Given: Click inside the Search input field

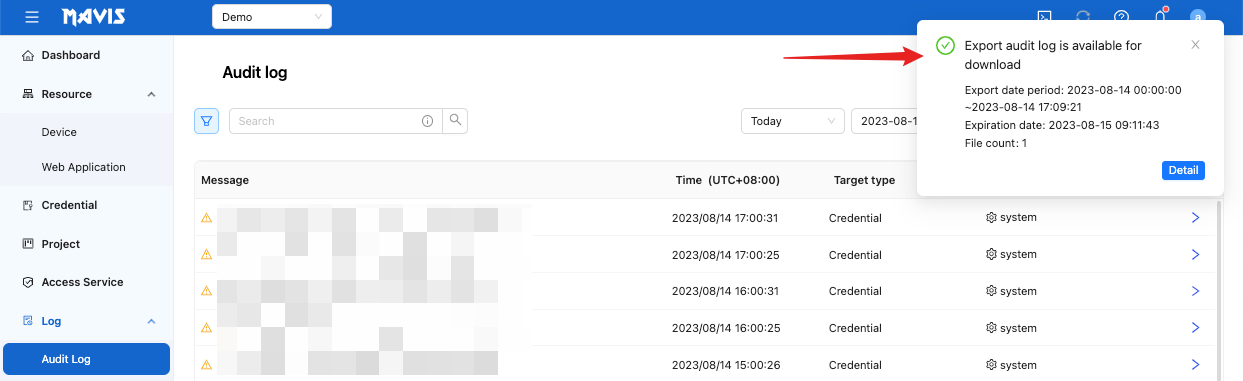Looking at the screenshot, I should click(x=325, y=121).
